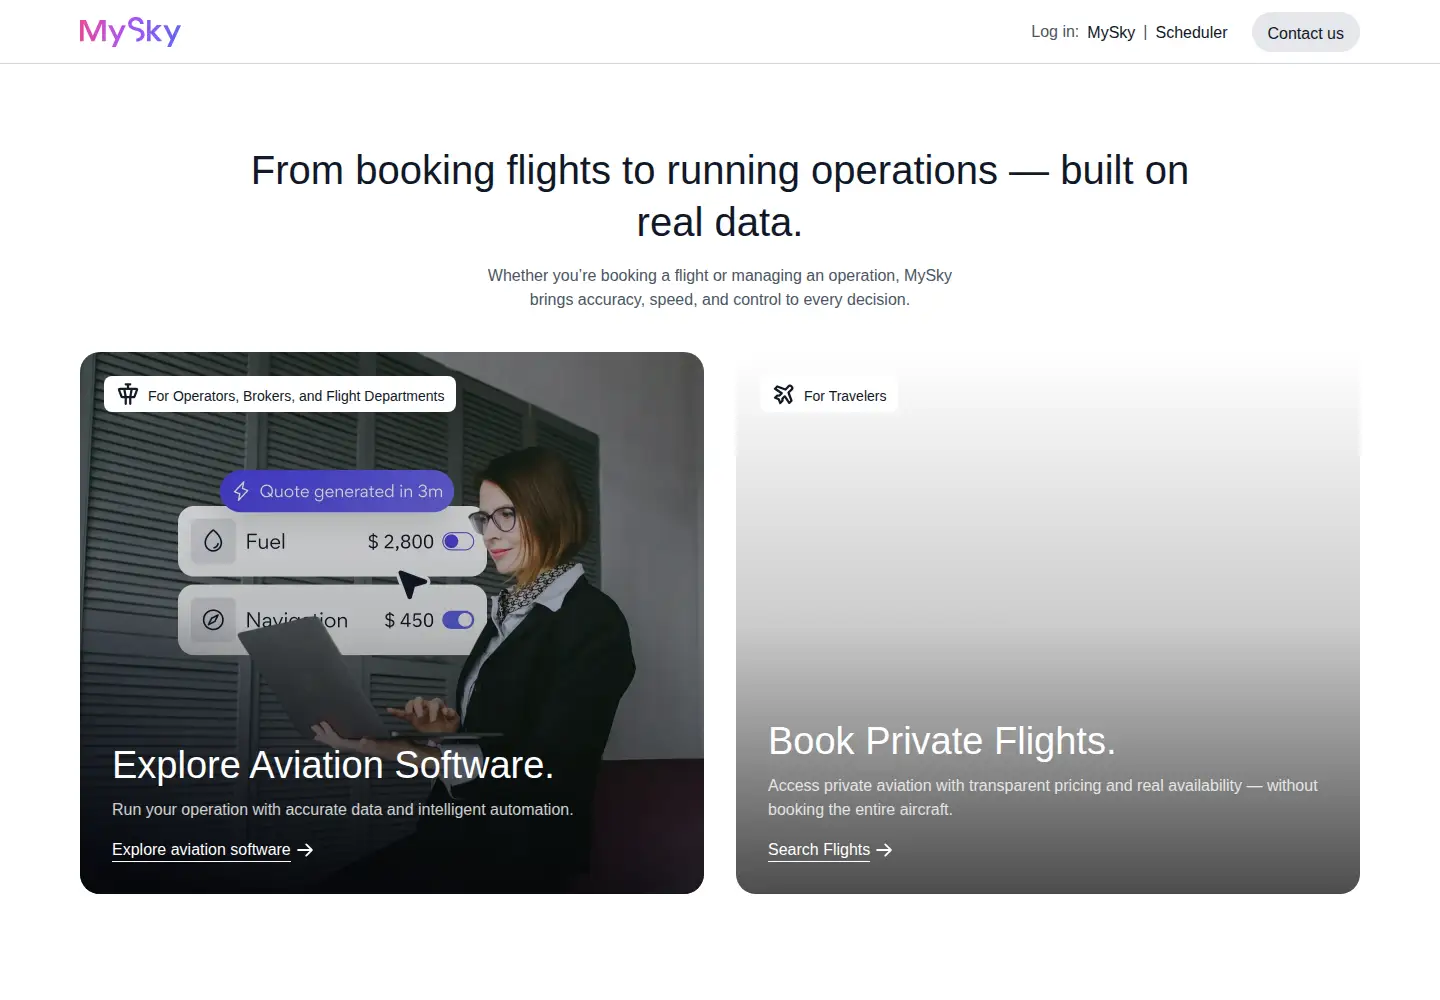Select the For Operators, Brokers, and Flight Departments tag
Screen dimensions: 1440x1000
(280, 395)
